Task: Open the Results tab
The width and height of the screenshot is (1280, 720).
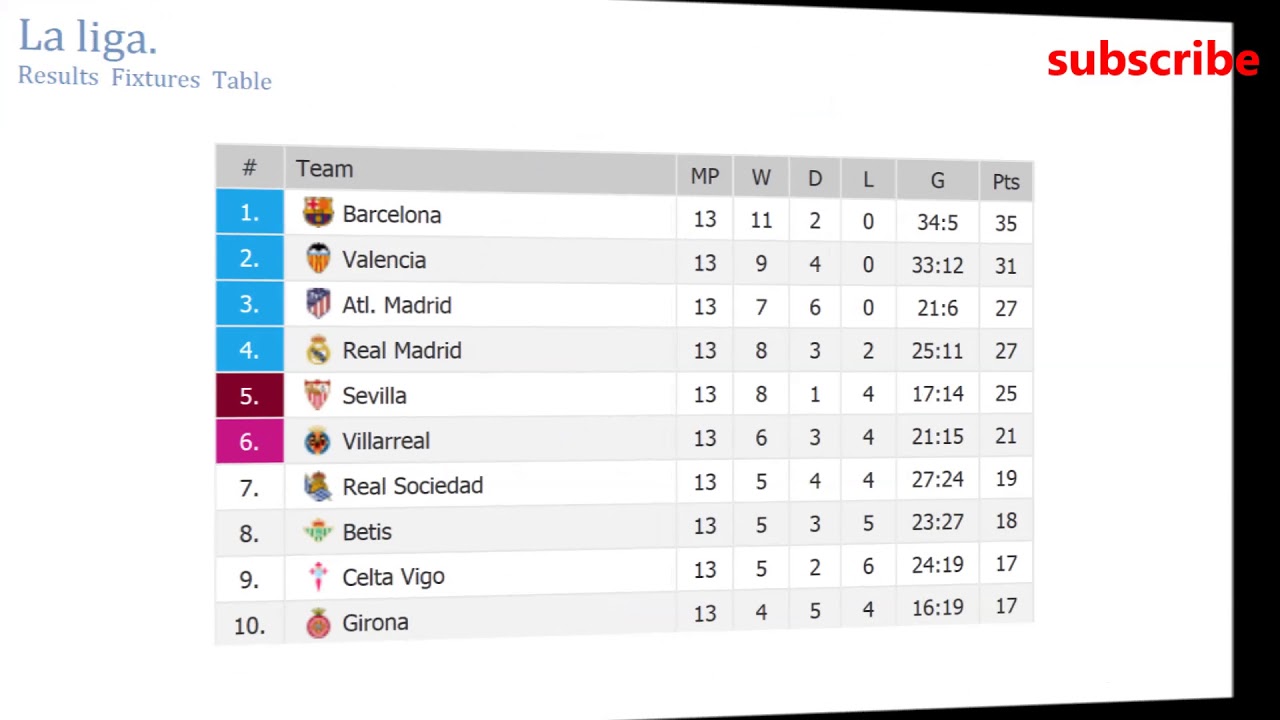Action: (x=58, y=77)
